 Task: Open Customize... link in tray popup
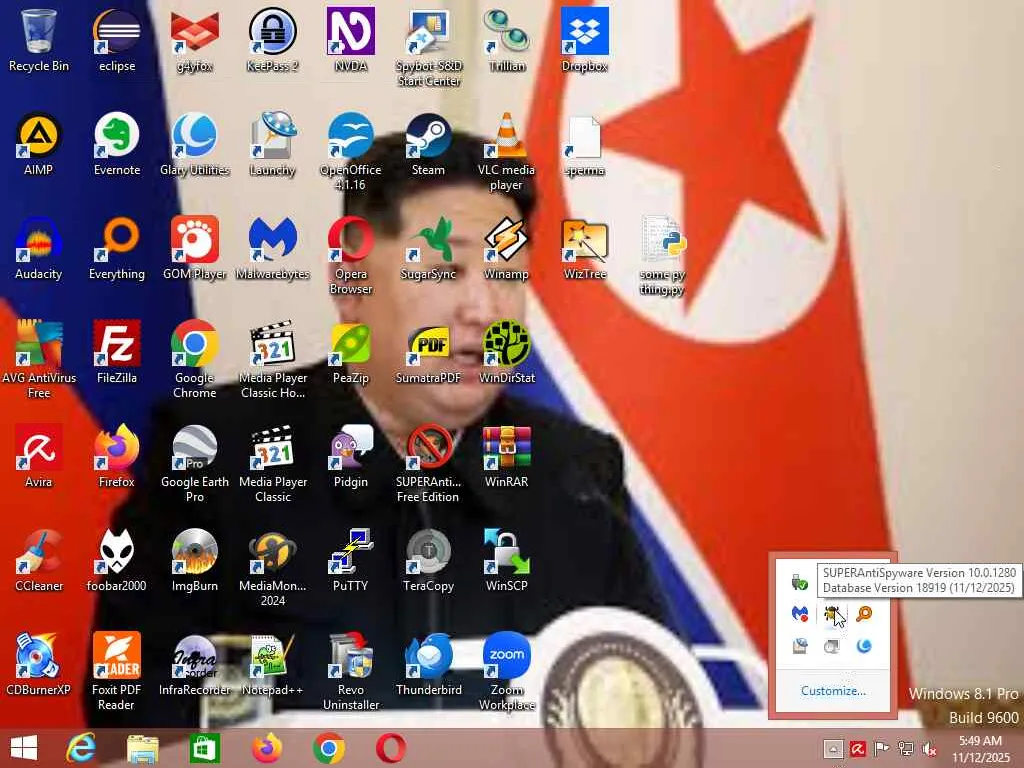(x=833, y=691)
